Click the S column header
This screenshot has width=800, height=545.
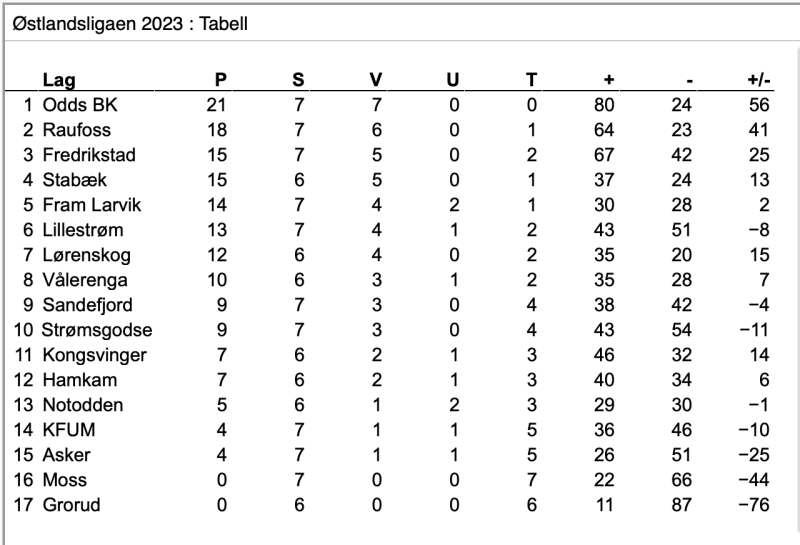point(298,80)
